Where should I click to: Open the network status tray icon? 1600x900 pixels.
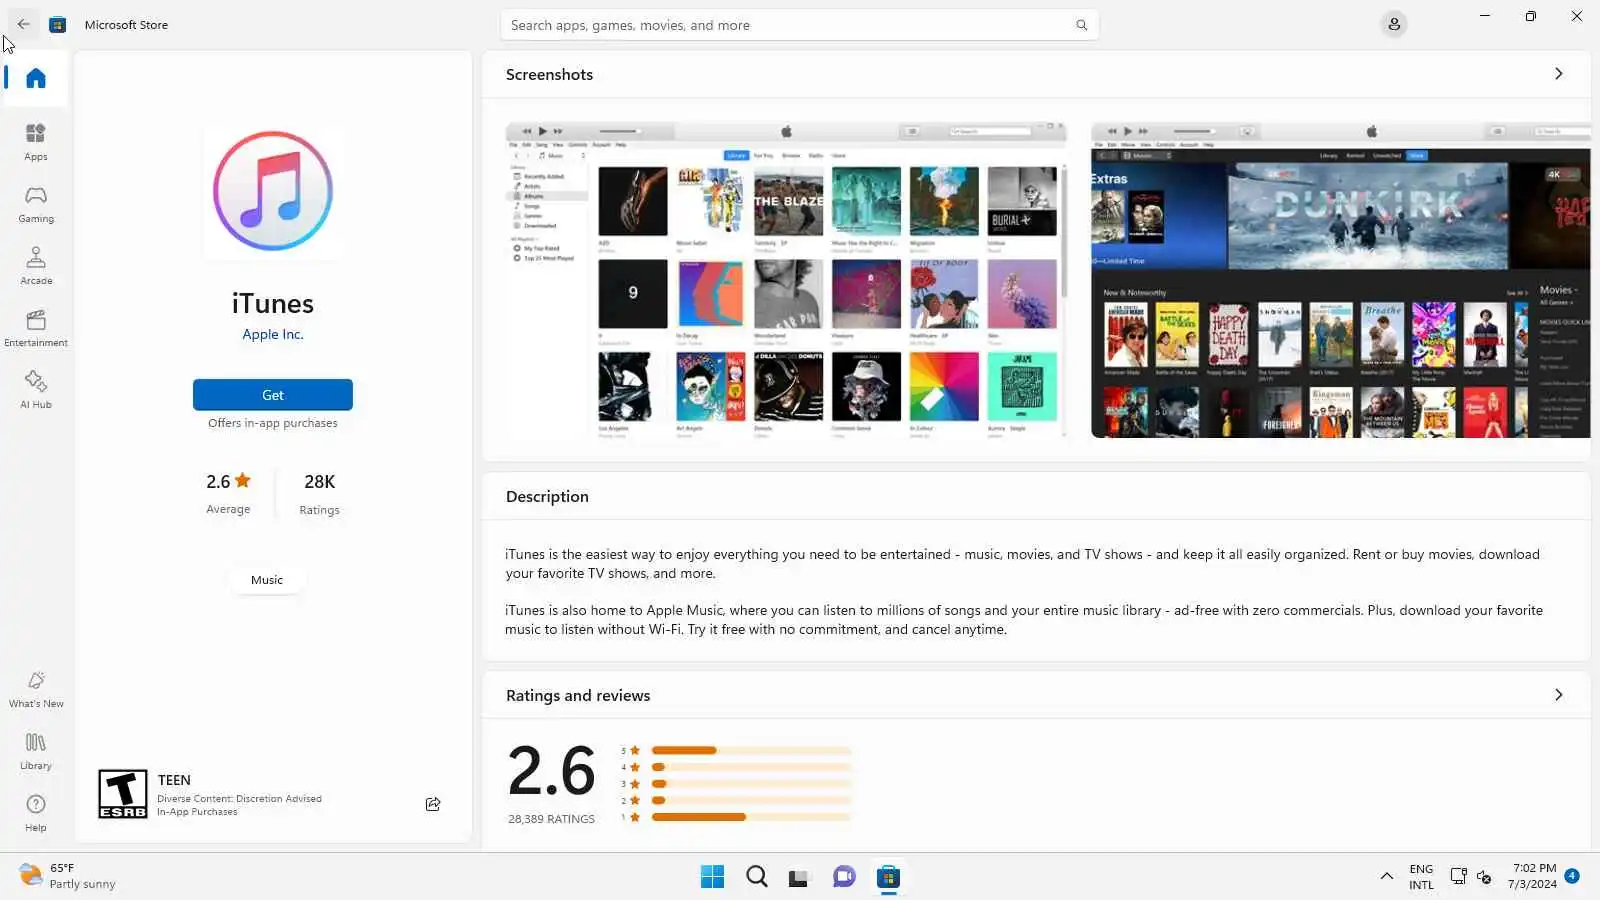(x=1458, y=876)
